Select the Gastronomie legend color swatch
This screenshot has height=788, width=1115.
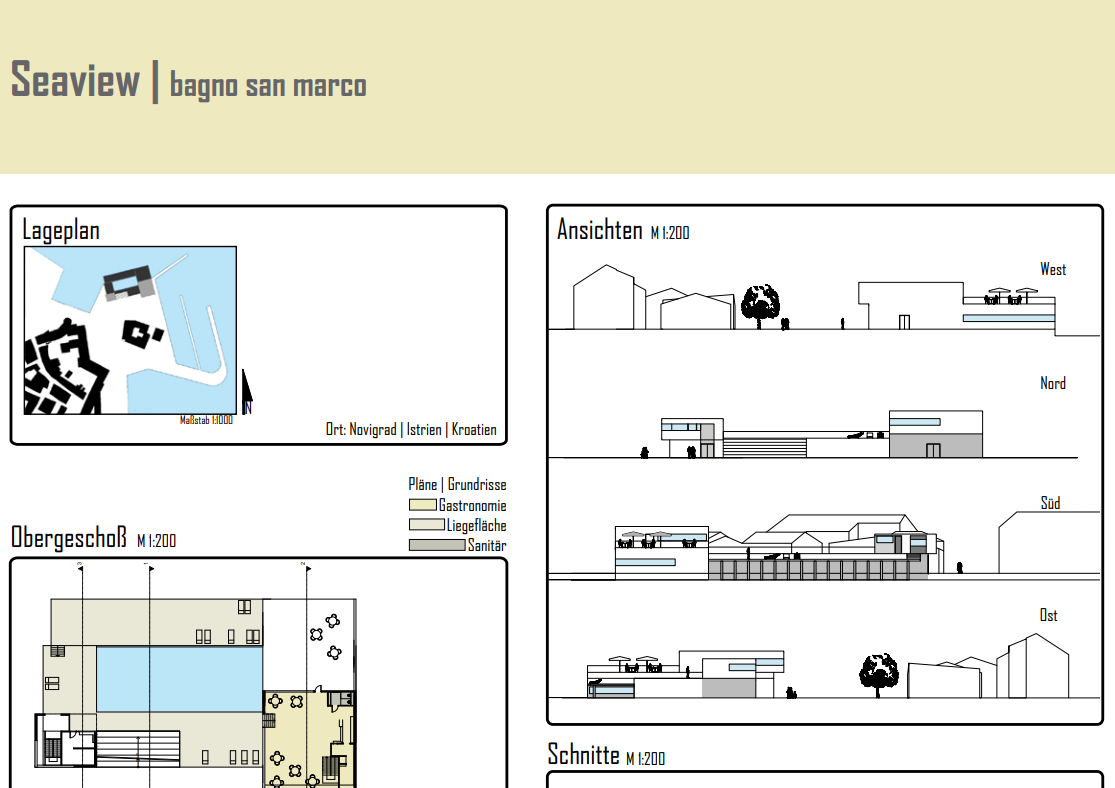coord(422,506)
